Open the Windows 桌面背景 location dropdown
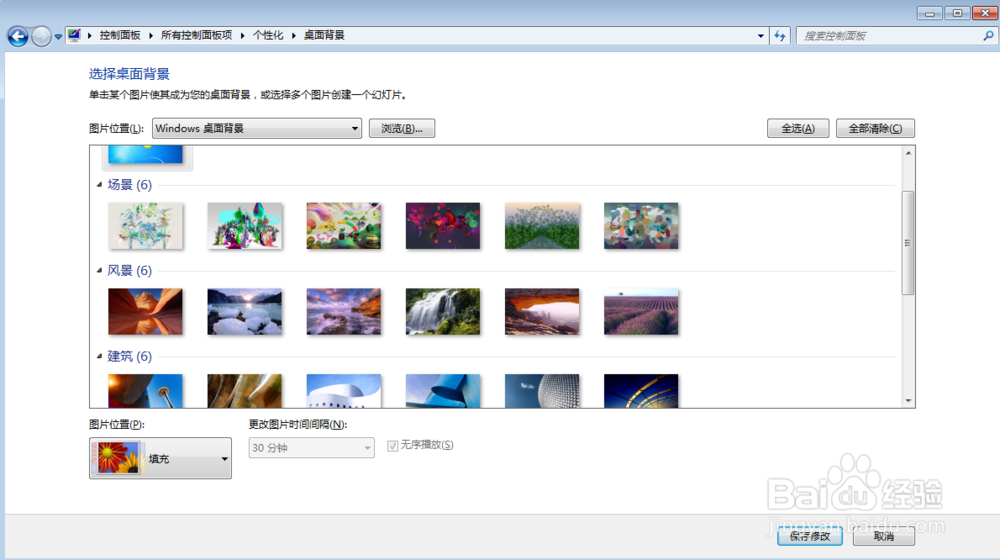Image resolution: width=1000 pixels, height=560 pixels. 257,128
